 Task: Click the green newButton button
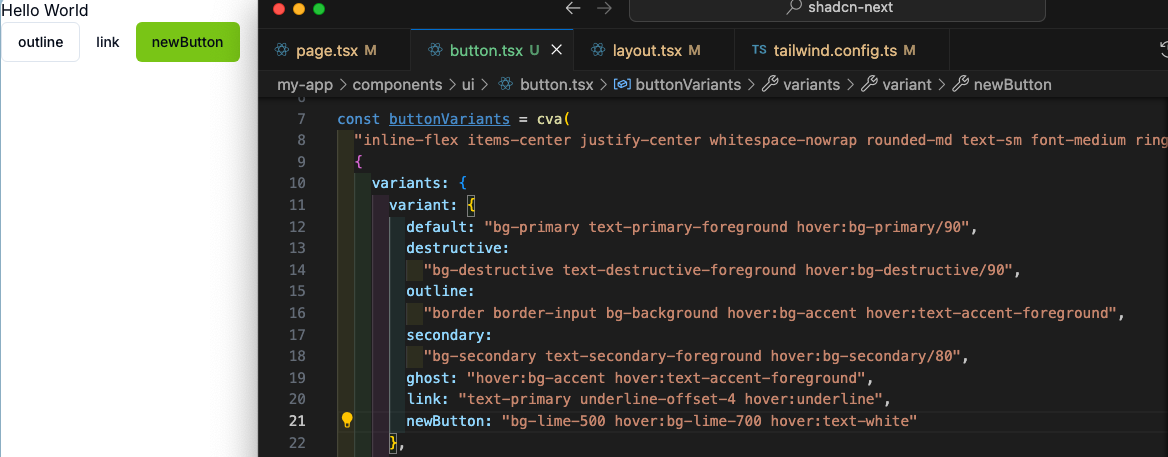[x=188, y=42]
